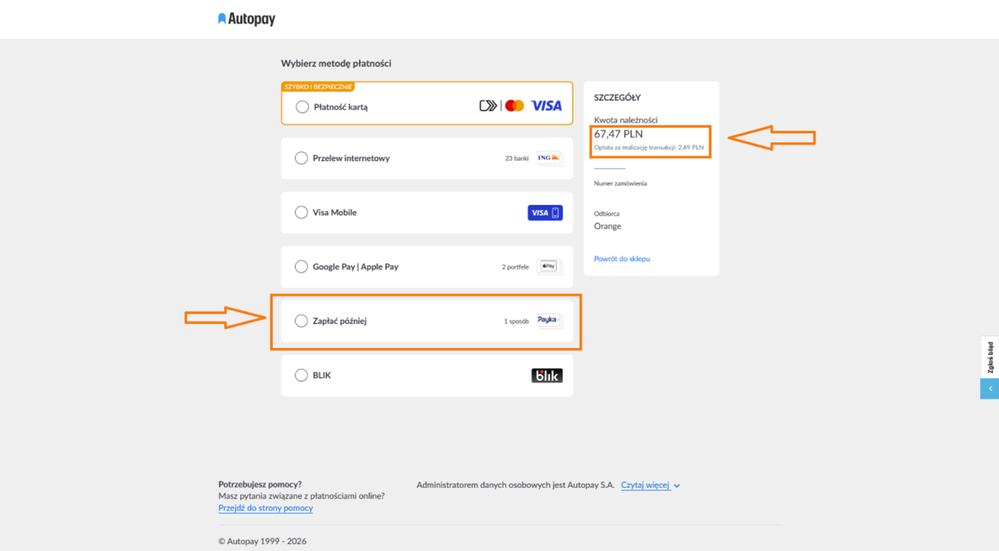Click the Visa logo on card payment

[547, 106]
